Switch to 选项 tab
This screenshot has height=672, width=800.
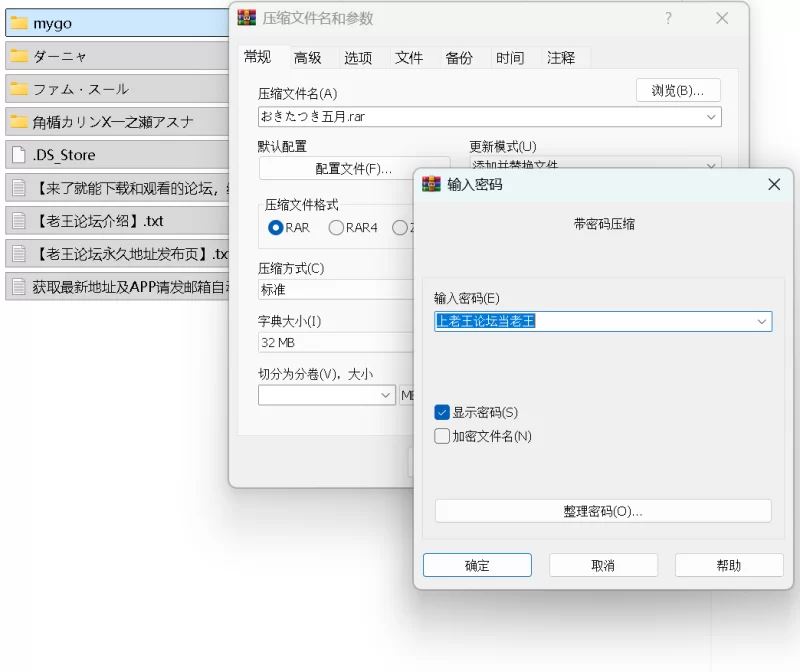coord(358,58)
